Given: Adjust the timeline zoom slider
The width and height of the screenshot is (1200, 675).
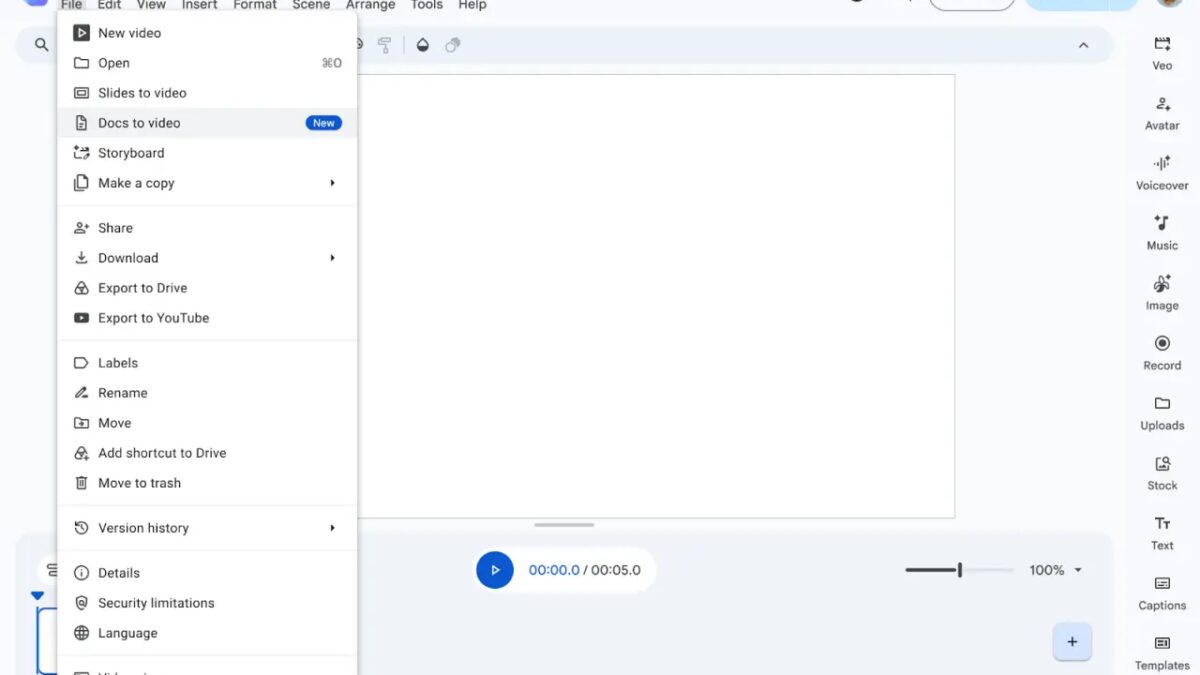Looking at the screenshot, I should click(959, 570).
